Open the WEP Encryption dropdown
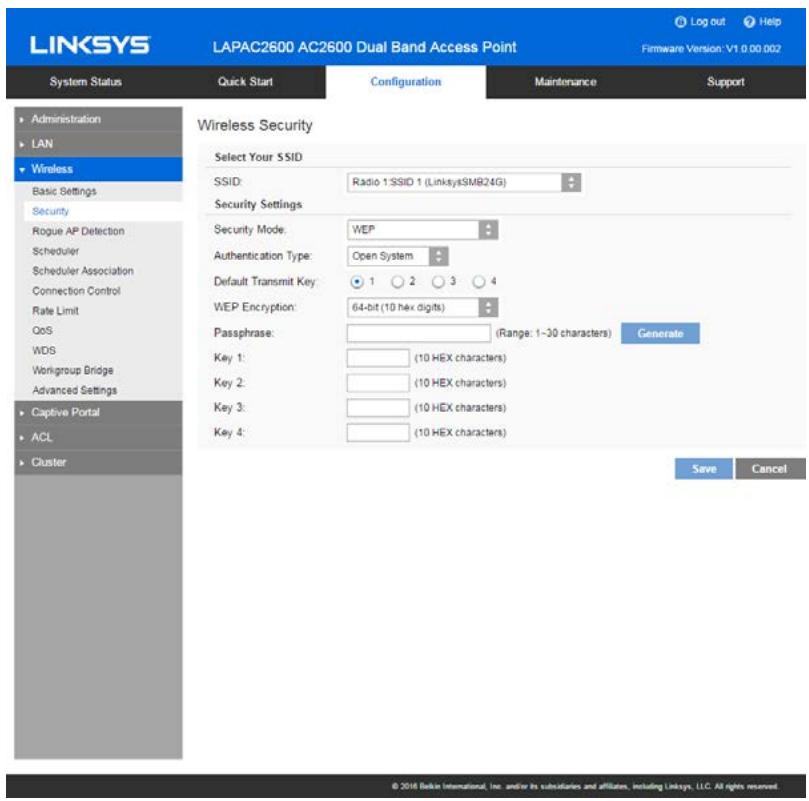 click(423, 308)
